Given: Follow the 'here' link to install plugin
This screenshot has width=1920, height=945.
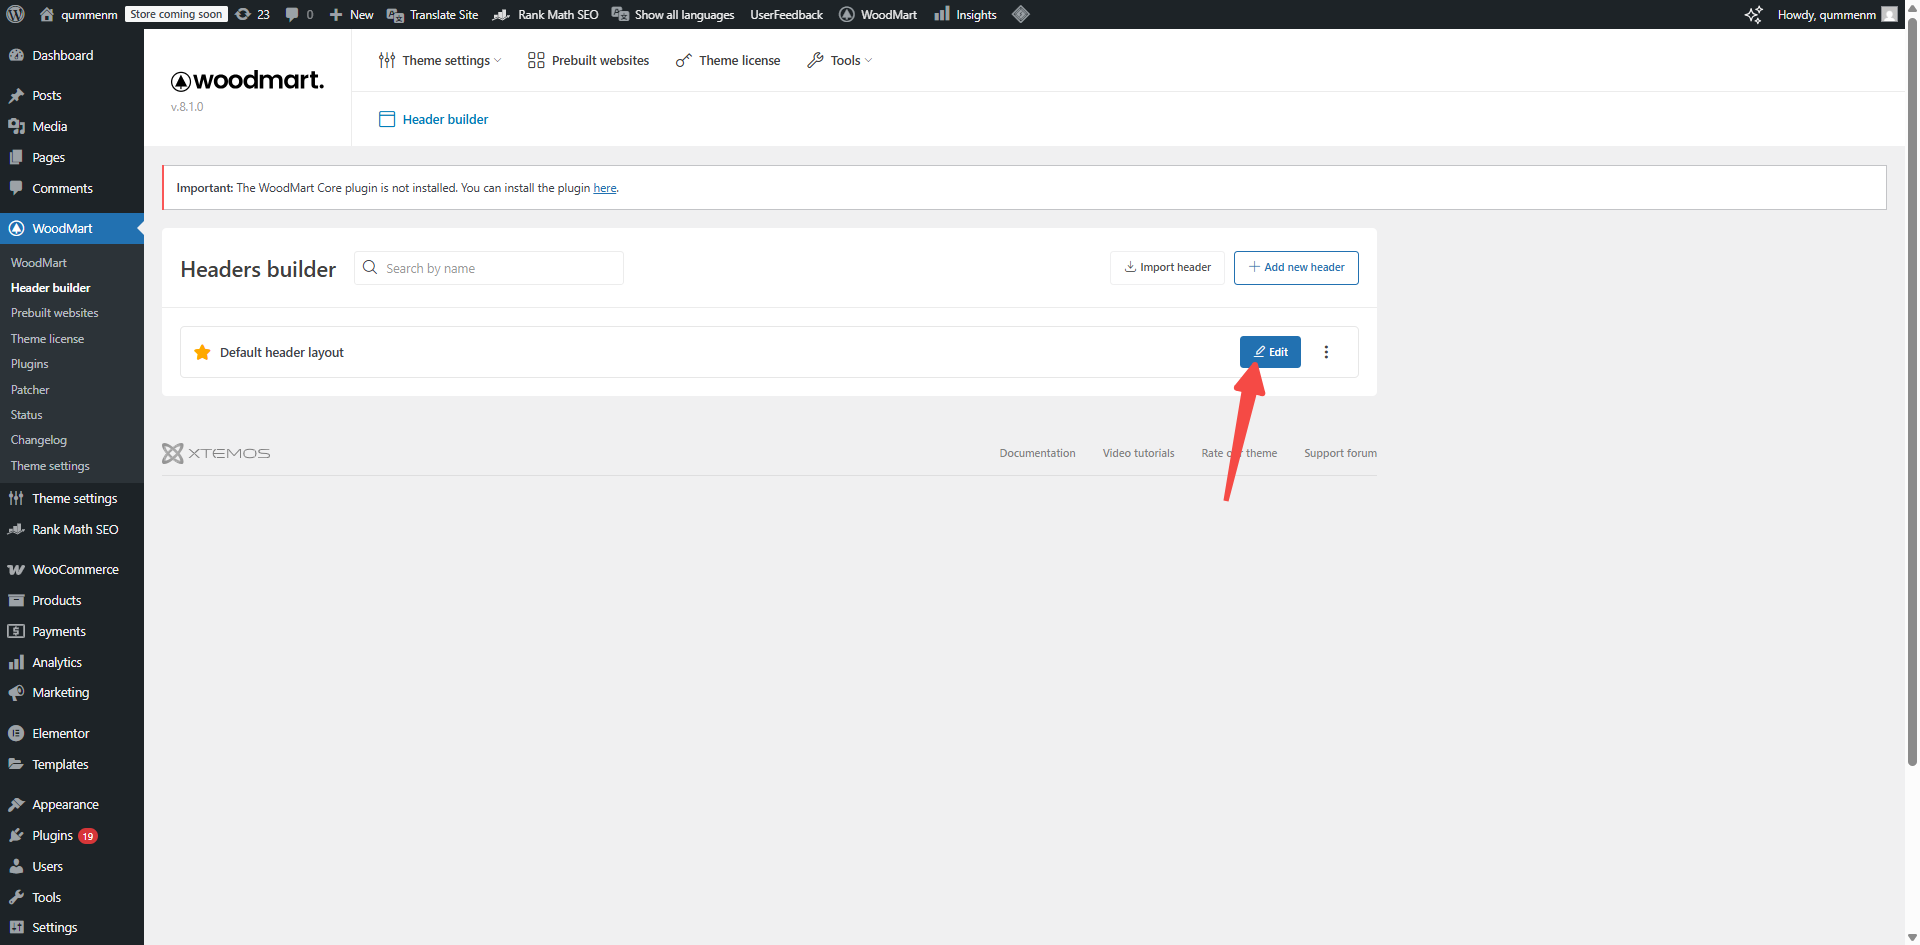Looking at the screenshot, I should [x=604, y=188].
